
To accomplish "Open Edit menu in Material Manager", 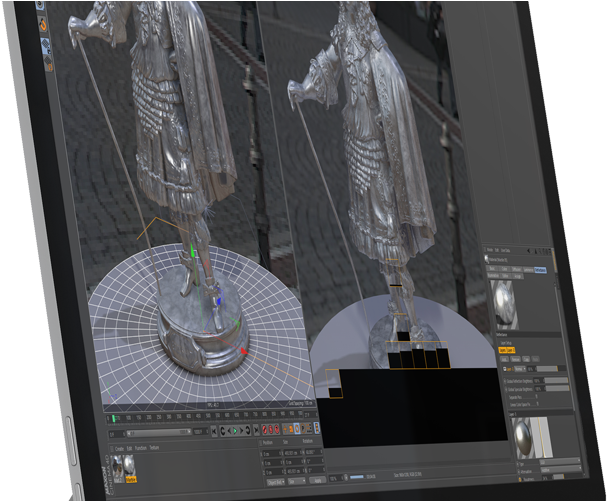I will 129,448.
